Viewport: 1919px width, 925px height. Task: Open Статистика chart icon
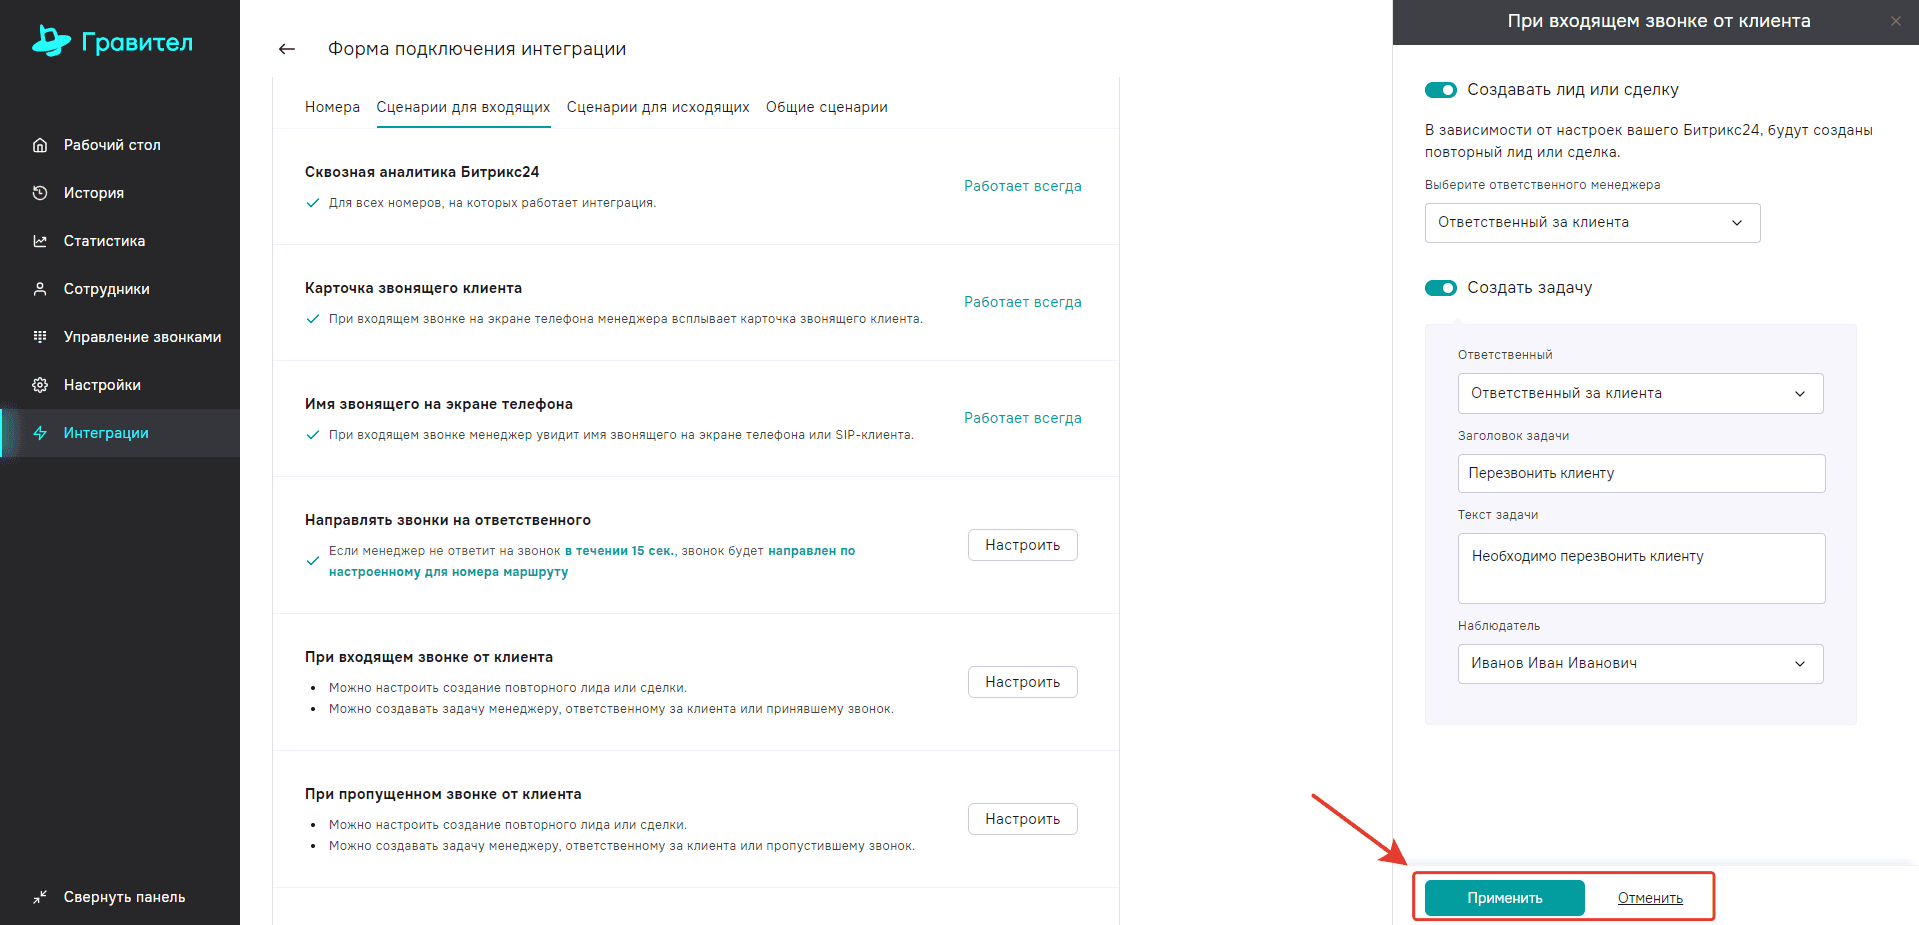tap(40, 241)
